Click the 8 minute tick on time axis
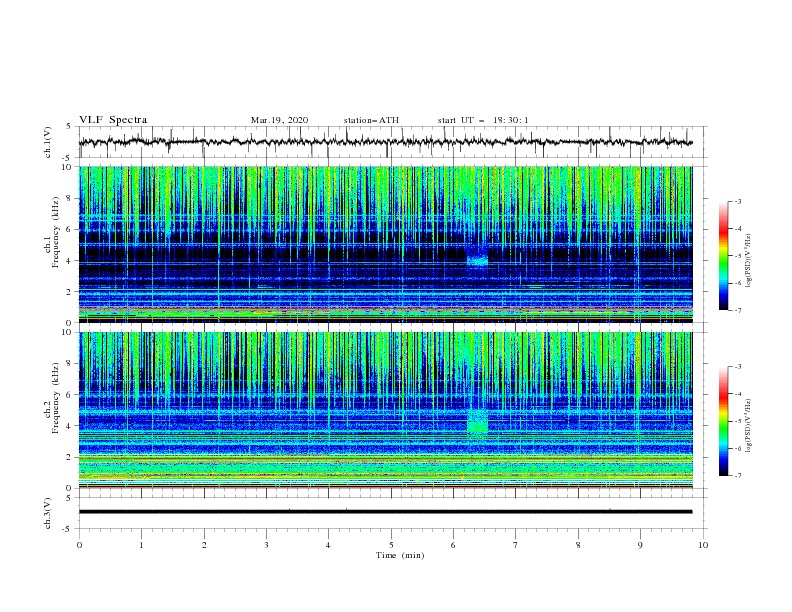 578,545
